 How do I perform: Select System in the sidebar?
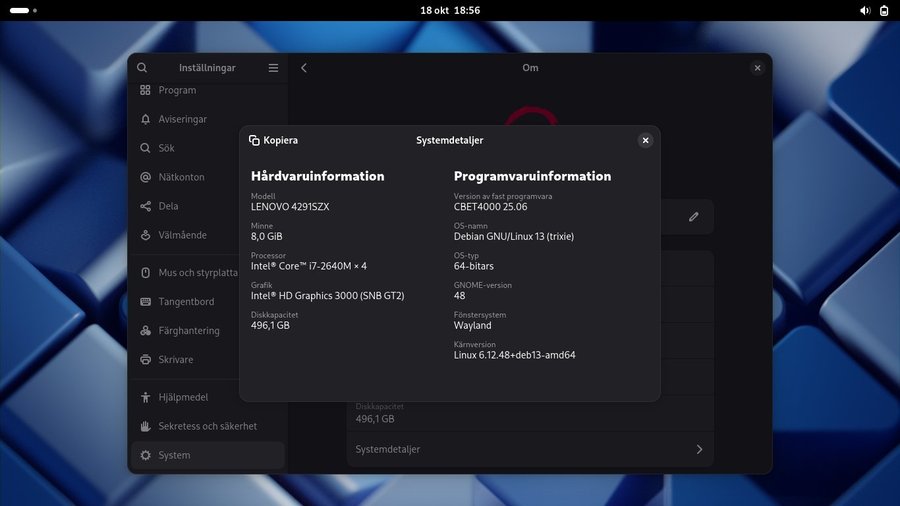click(x=174, y=455)
